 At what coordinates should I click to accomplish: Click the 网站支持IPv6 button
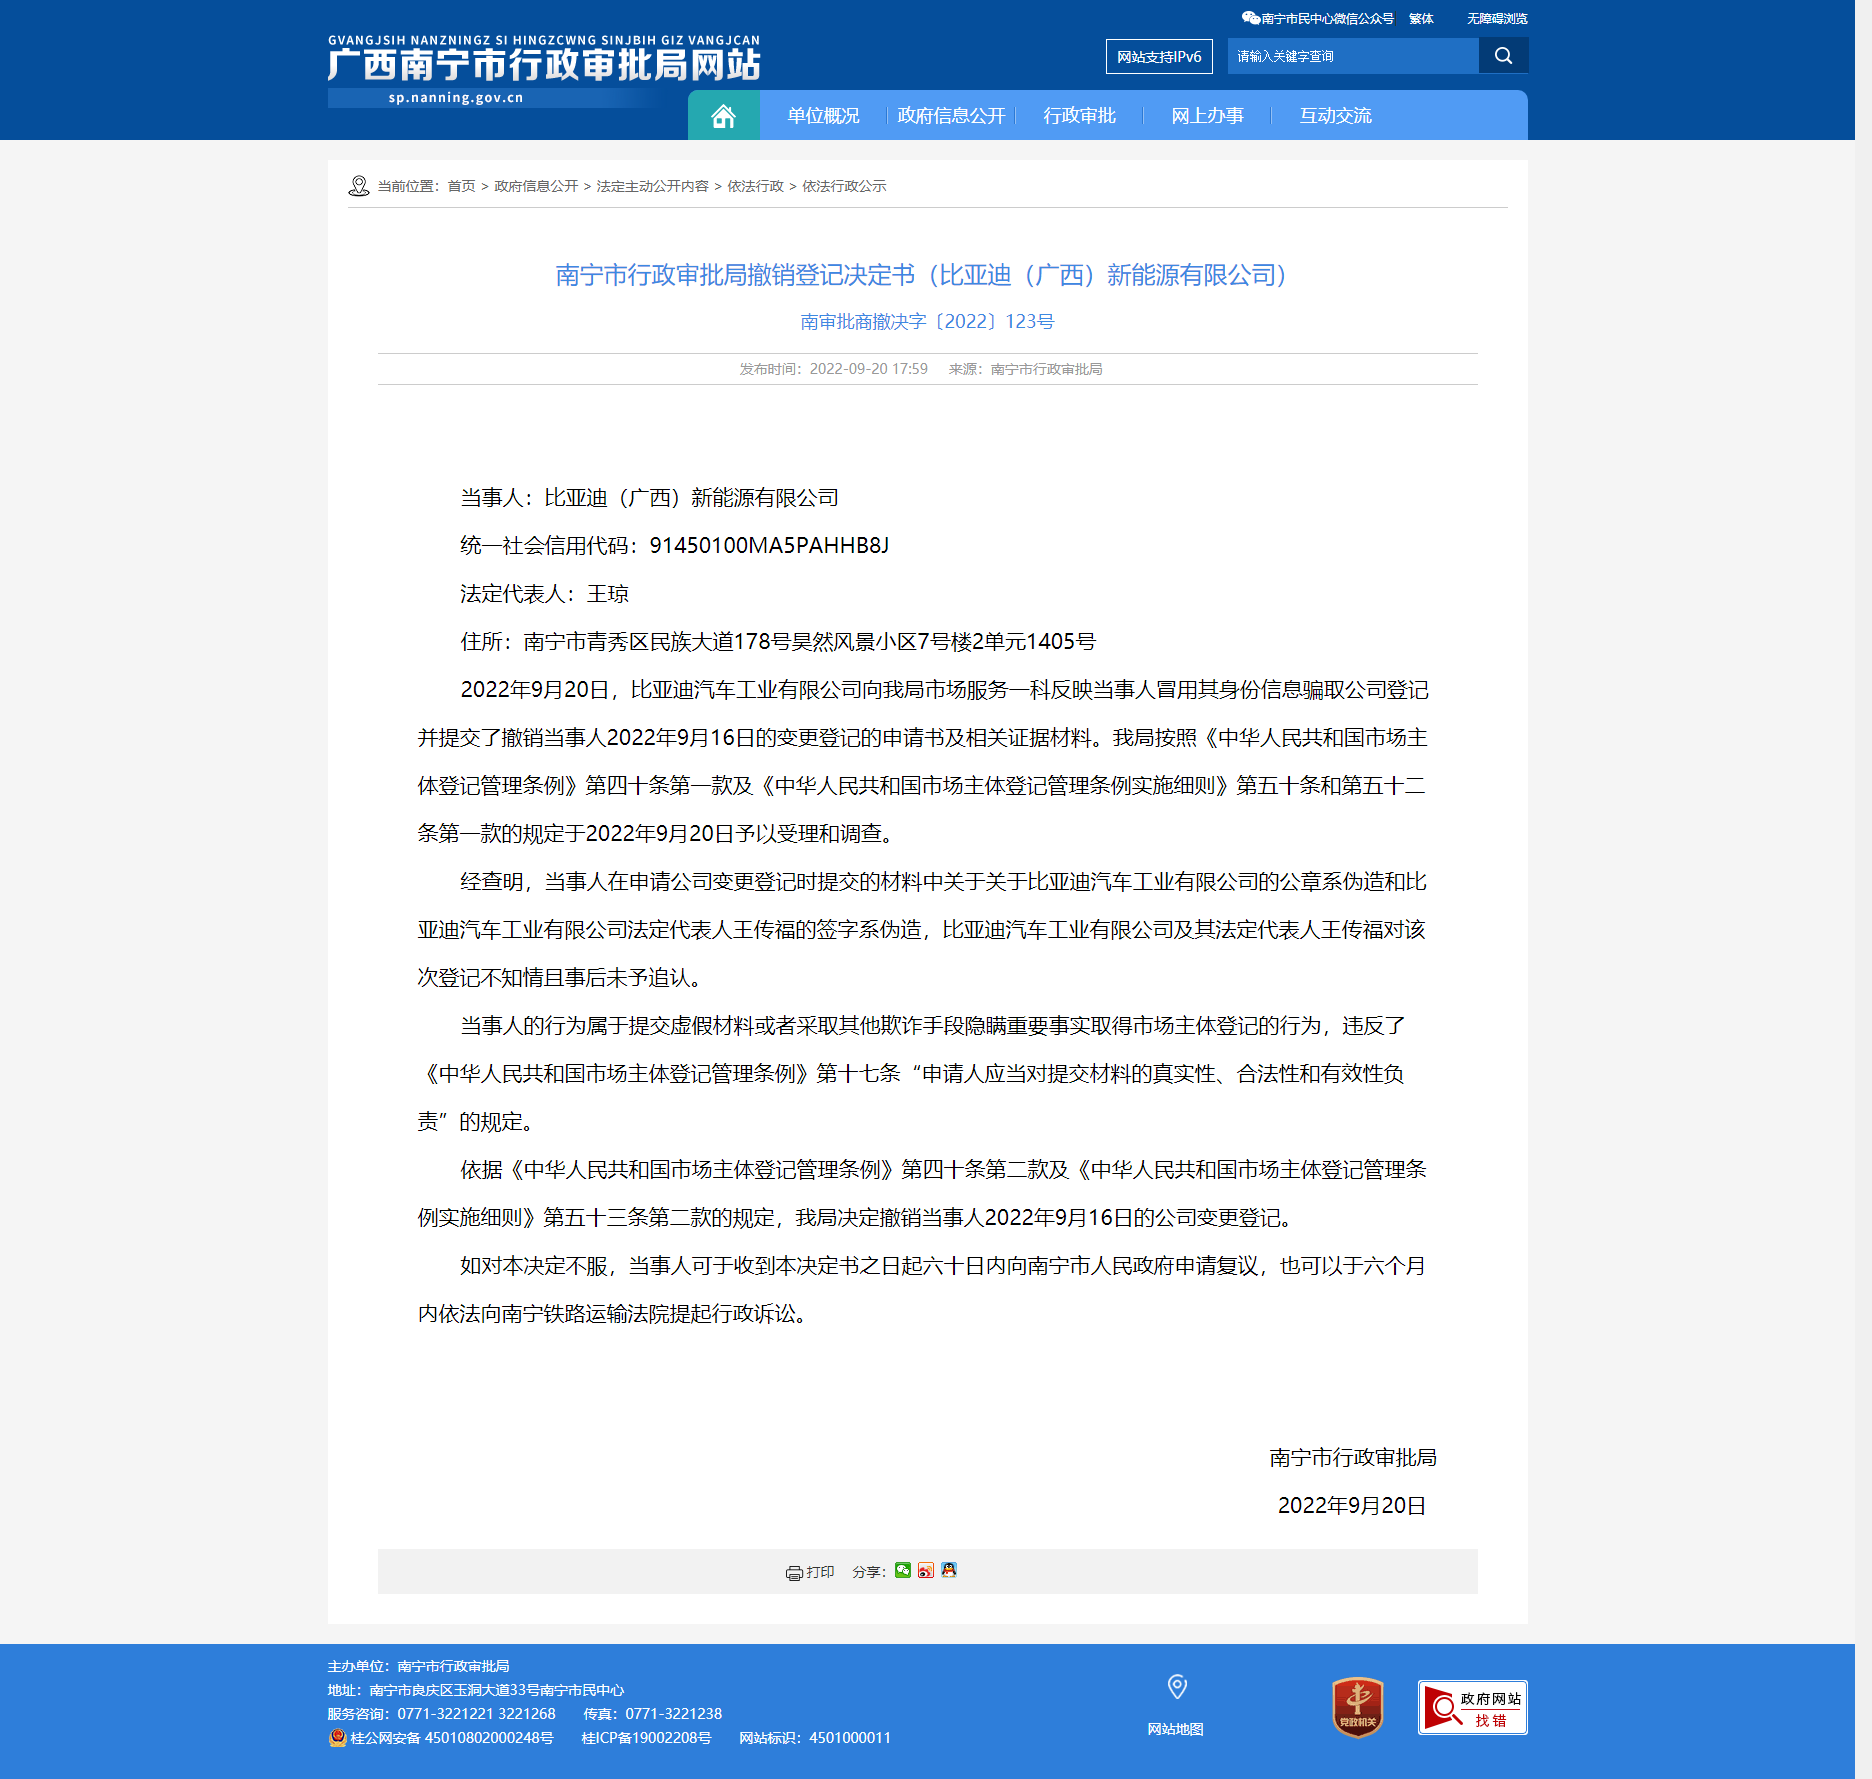pos(1159,56)
